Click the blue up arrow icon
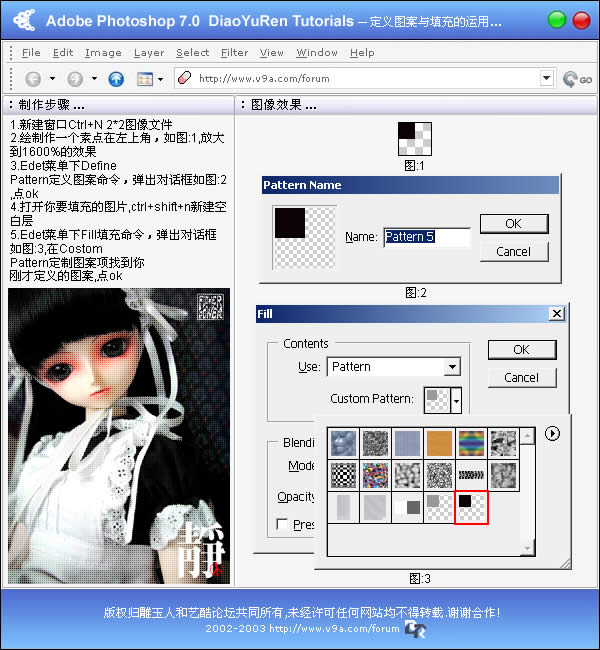Image resolution: width=600 pixels, height=650 pixels. click(x=116, y=78)
